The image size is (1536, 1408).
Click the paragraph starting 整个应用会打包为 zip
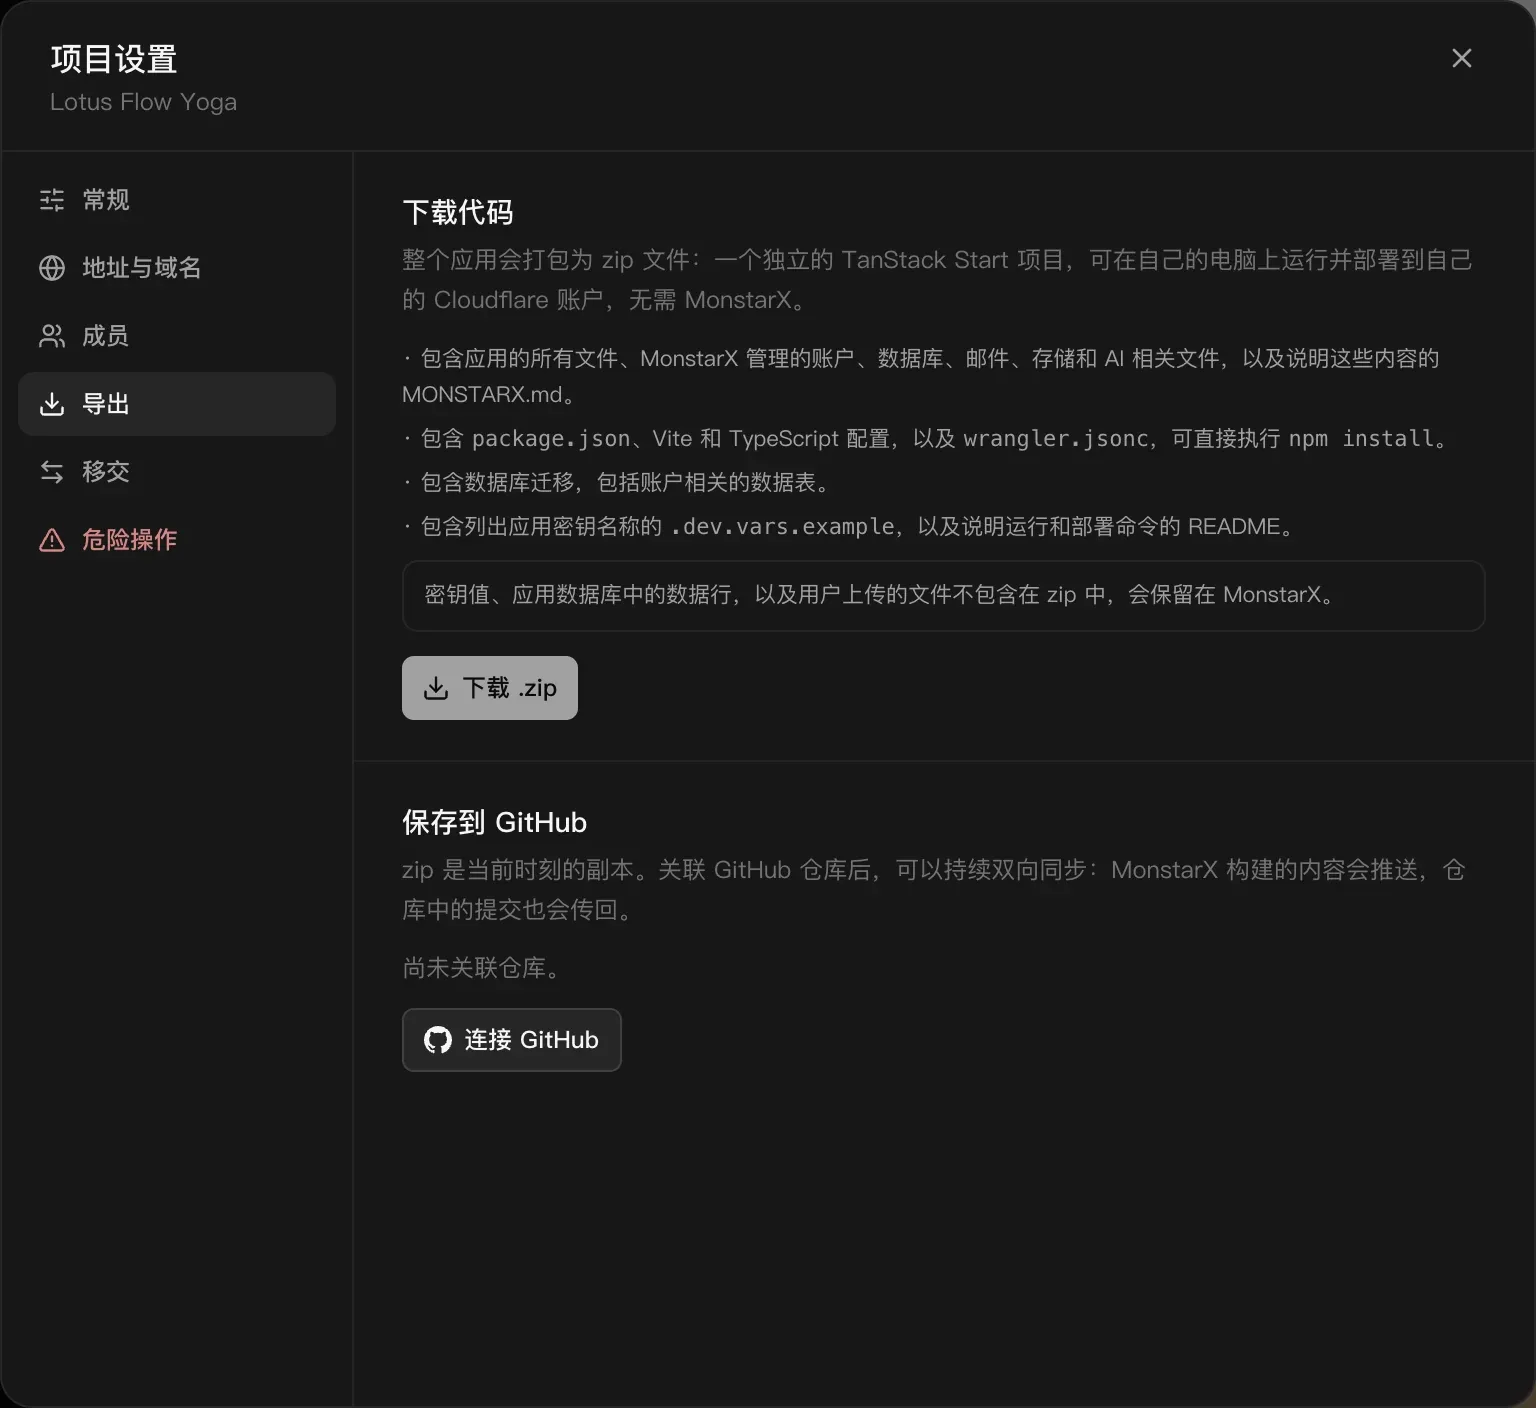[937, 280]
